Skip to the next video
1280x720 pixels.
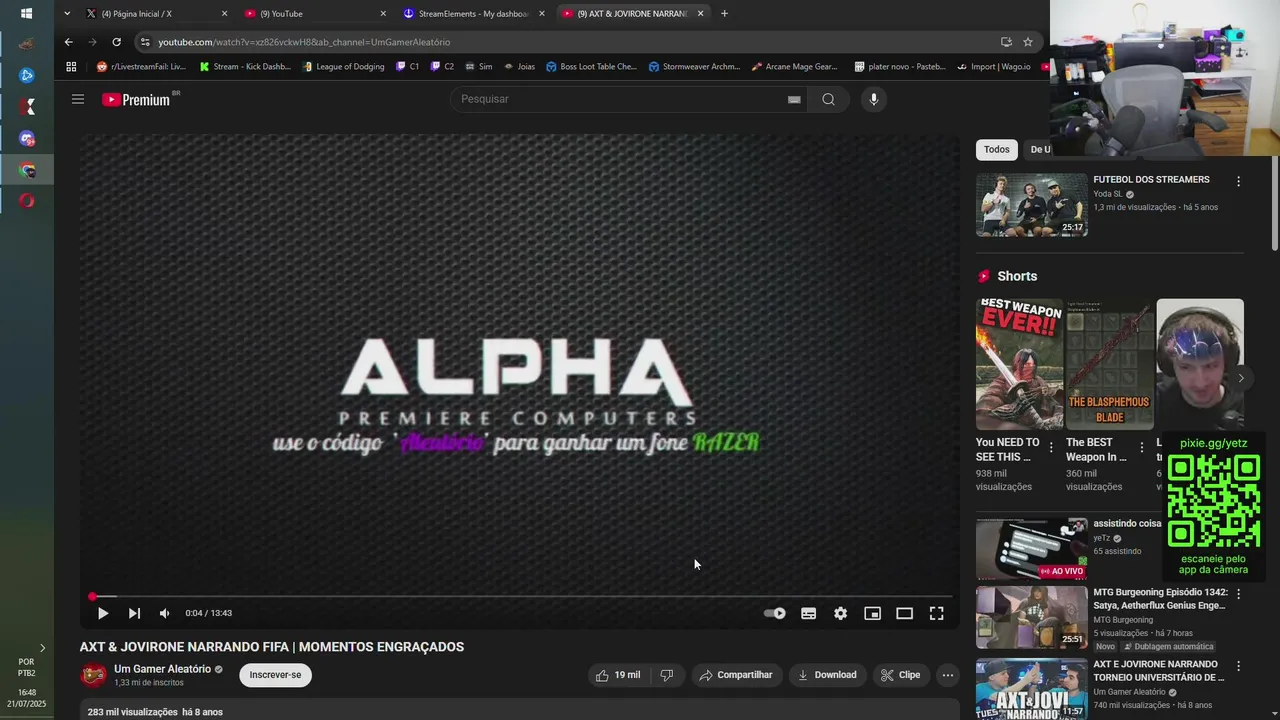click(x=134, y=613)
